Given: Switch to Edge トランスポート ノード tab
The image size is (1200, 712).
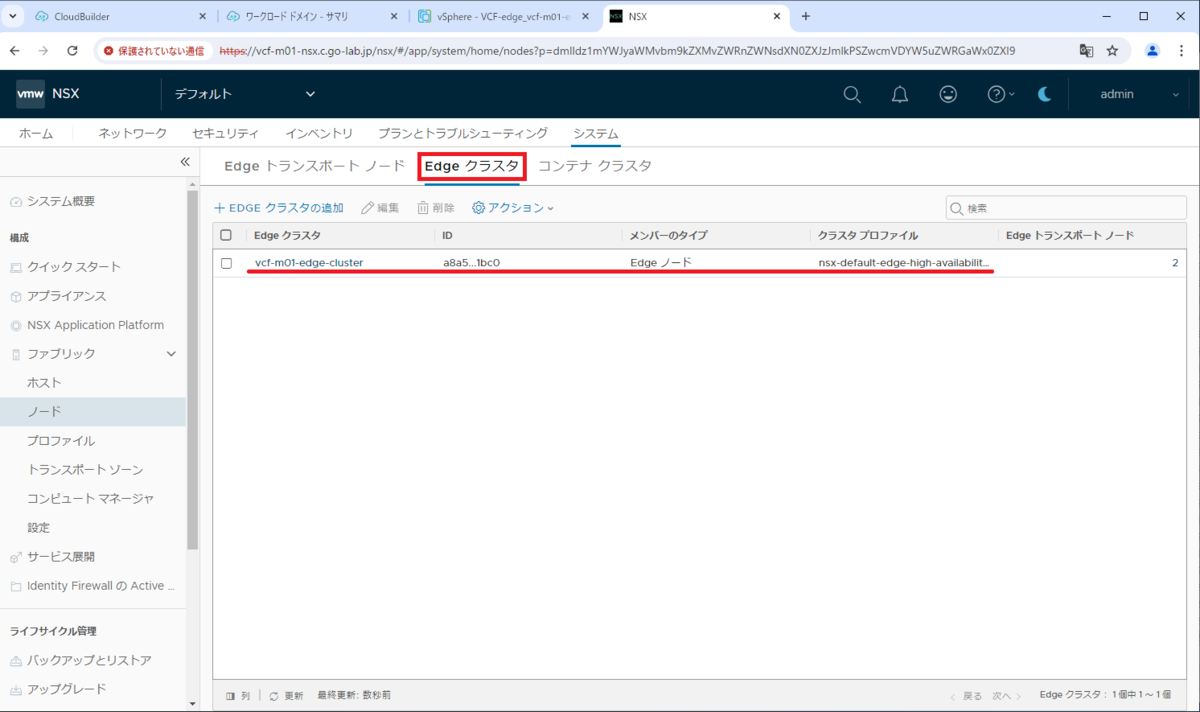Looking at the screenshot, I should pyautogui.click(x=314, y=166).
